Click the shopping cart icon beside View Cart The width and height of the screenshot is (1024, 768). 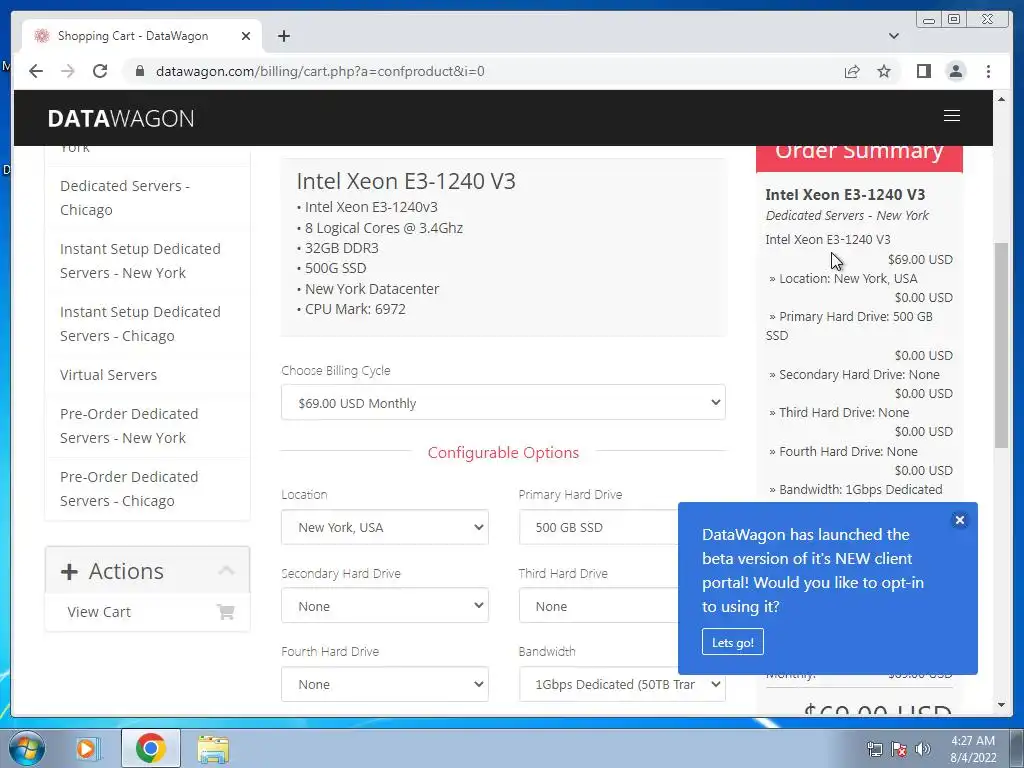pos(226,612)
